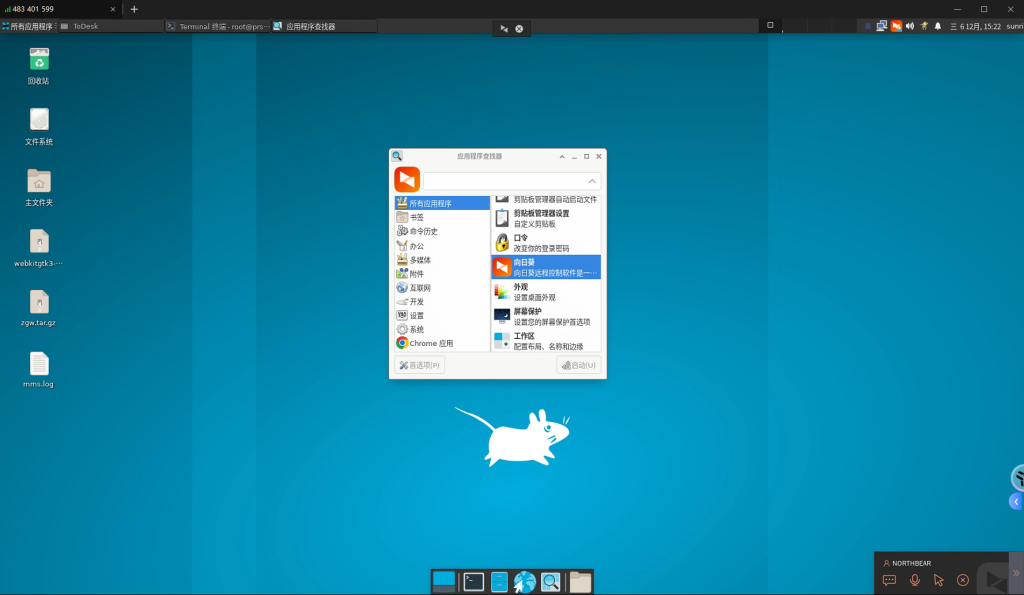This screenshot has height=595, width=1024.
Task: Select the 互联网 category in the sidebar
Action: [x=424, y=288]
